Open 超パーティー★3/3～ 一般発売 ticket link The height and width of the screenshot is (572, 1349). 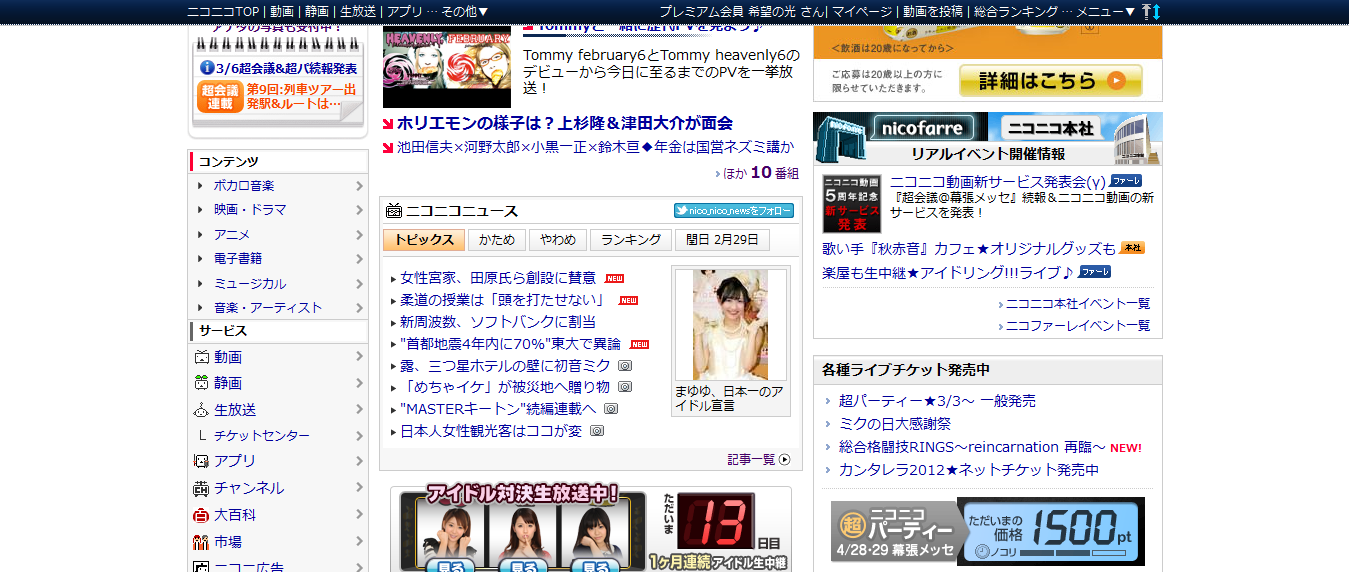click(x=937, y=401)
